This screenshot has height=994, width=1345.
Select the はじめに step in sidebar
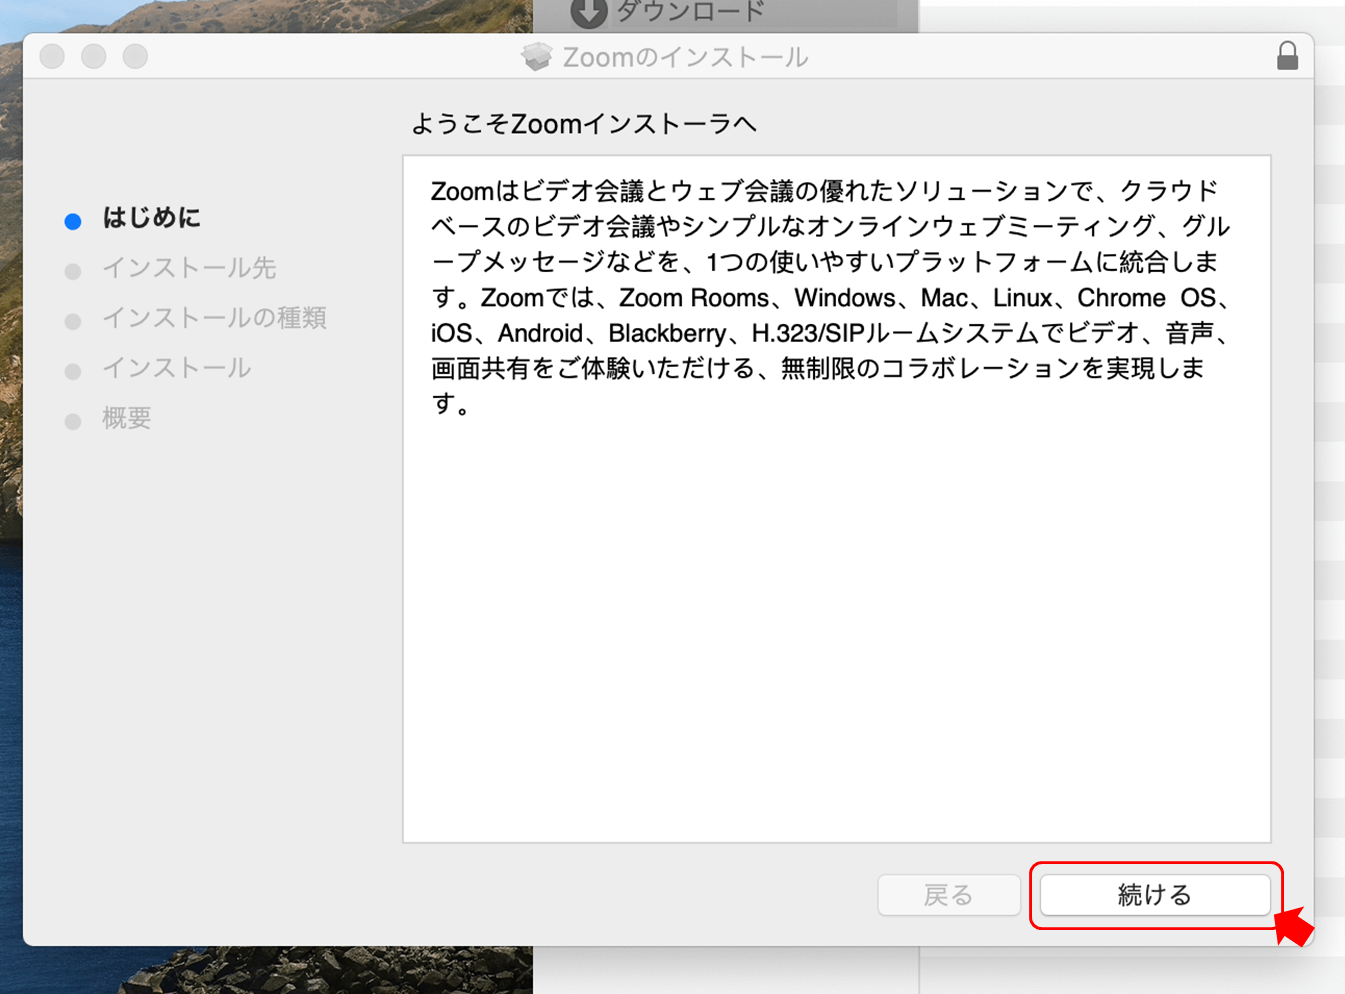(x=151, y=218)
